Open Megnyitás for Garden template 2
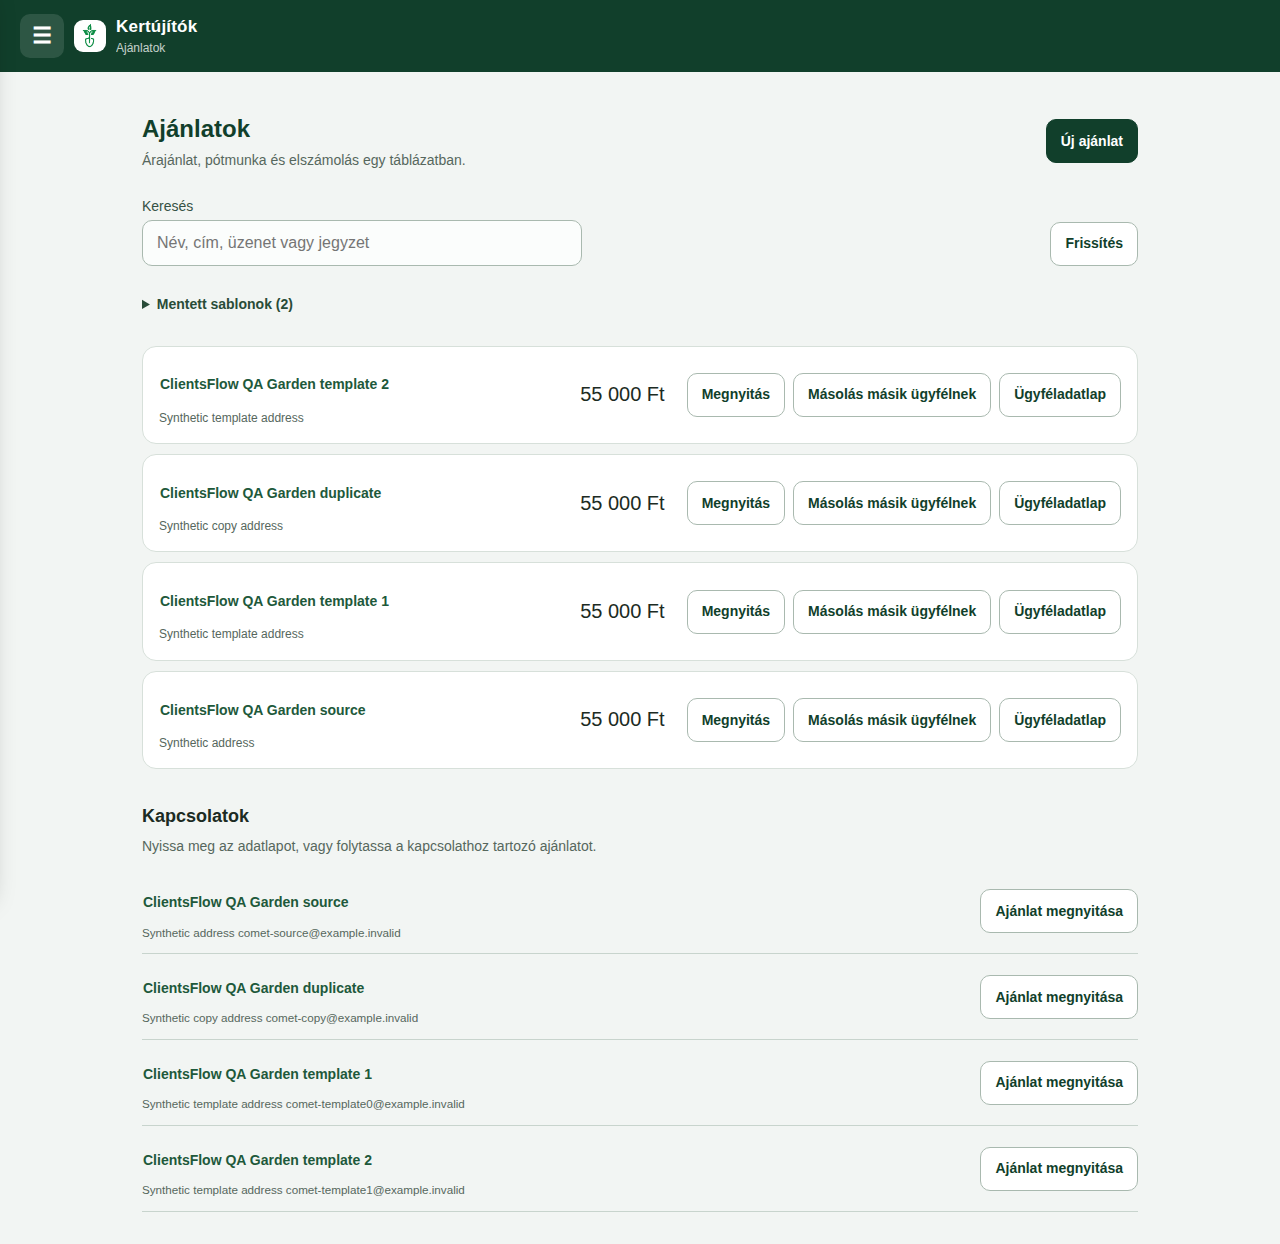This screenshot has height=1244, width=1280. coord(736,395)
